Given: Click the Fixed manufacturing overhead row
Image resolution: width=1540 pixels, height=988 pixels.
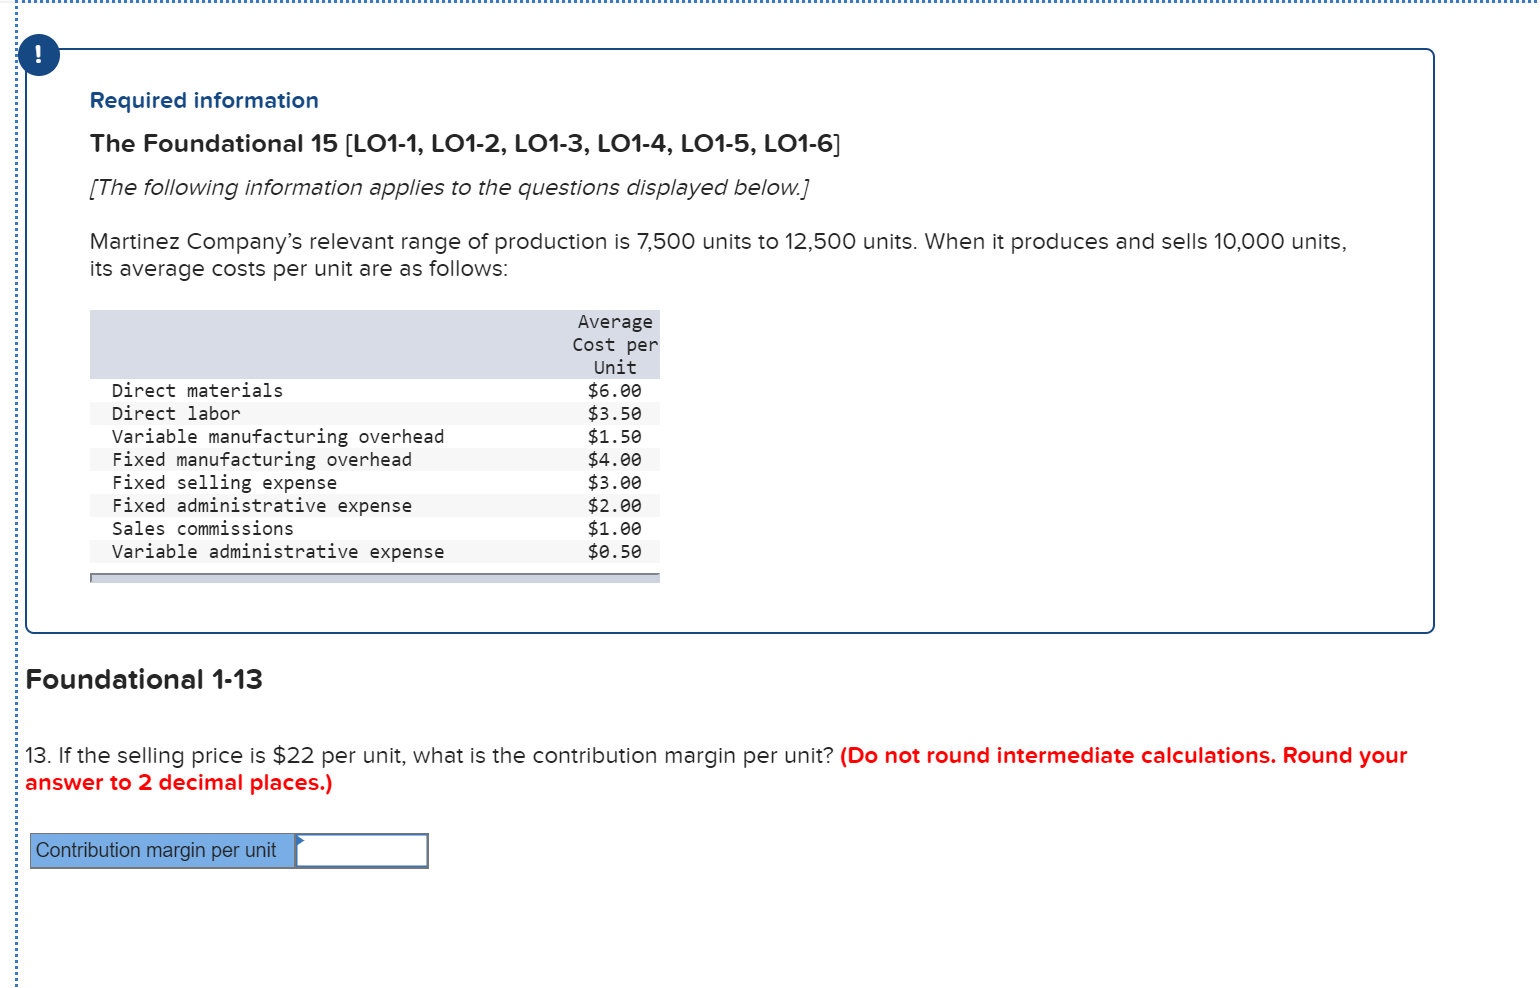Looking at the screenshot, I should tap(262, 459).
